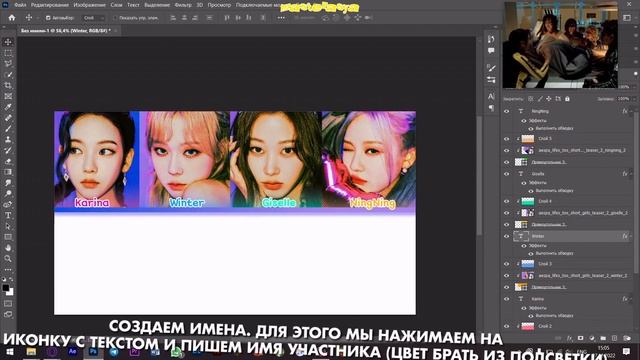
Task: Select the Path Selection tool
Action: [x=8, y=226]
